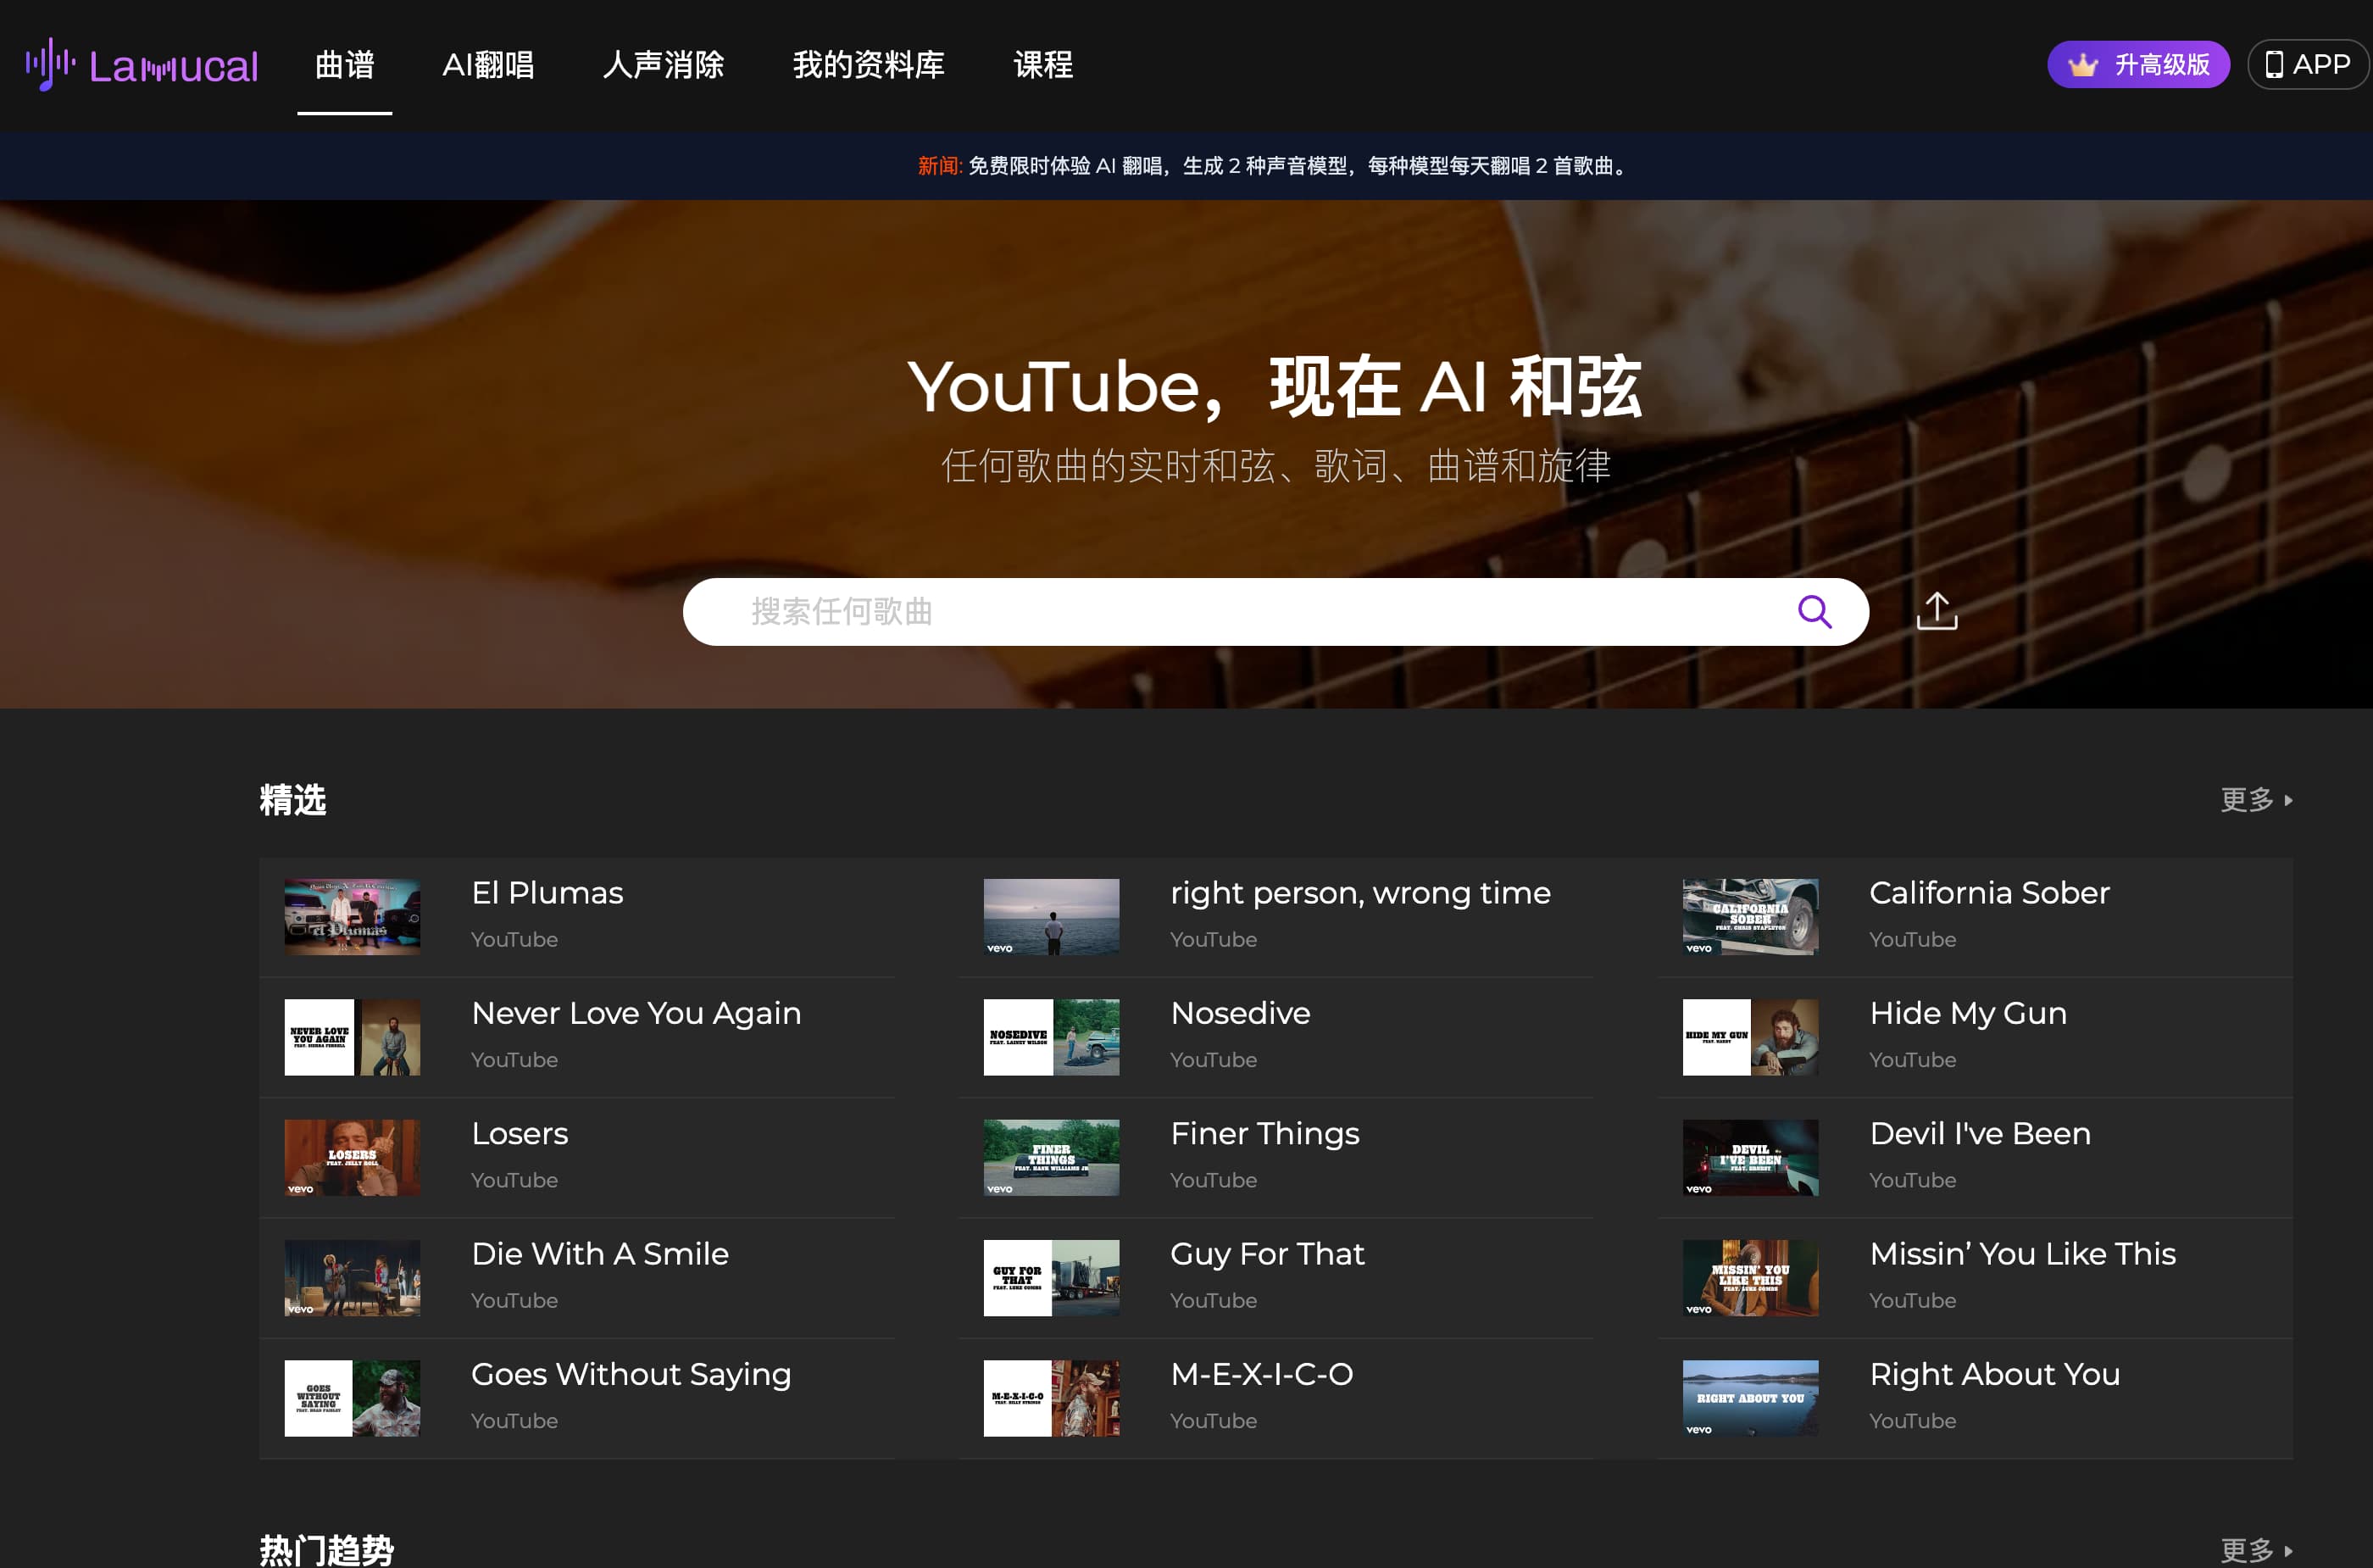Click YouTube label under Nosedive

1213,1060
